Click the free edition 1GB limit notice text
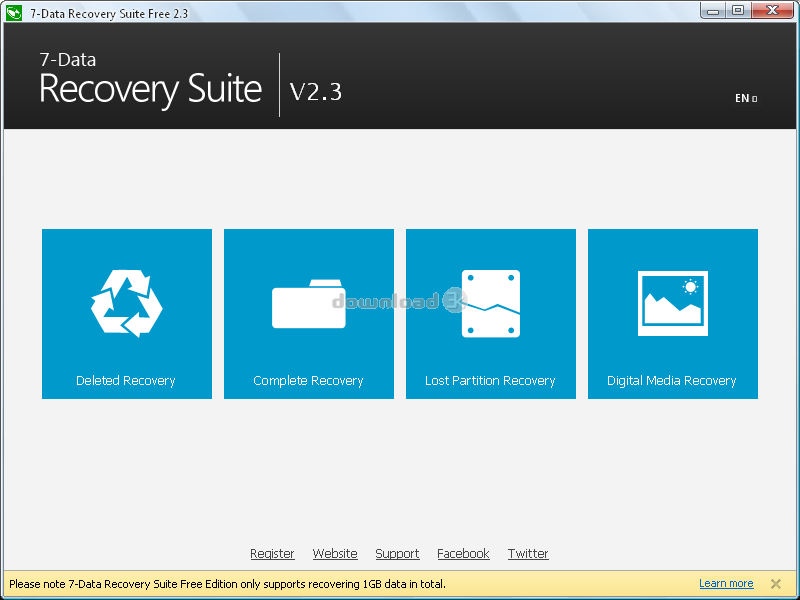The height and width of the screenshot is (600, 800). pyautogui.click(x=228, y=584)
